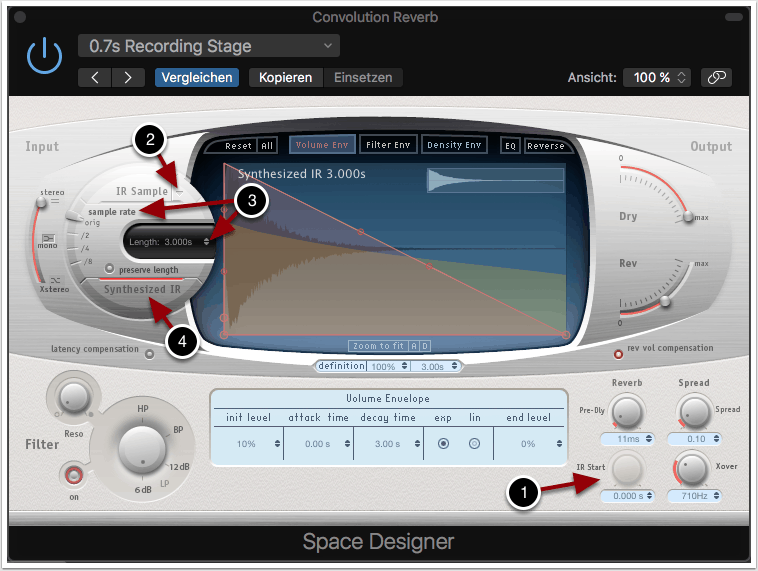
Task: Select the lin envelope radio button
Action: tap(474, 443)
